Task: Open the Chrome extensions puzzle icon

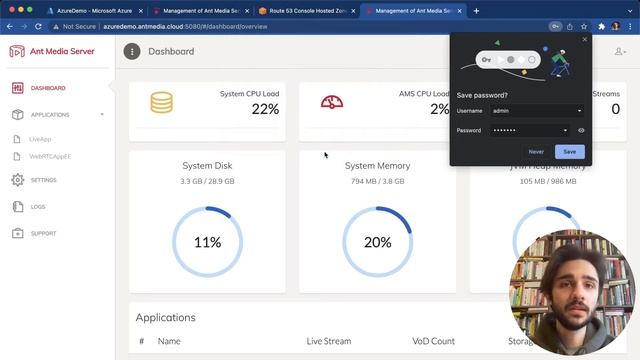Action: point(601,27)
